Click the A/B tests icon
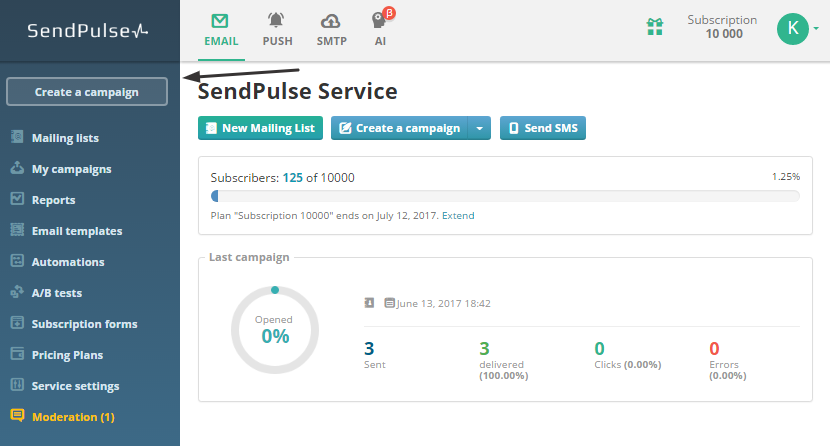The width and height of the screenshot is (830, 446). tap(17, 292)
